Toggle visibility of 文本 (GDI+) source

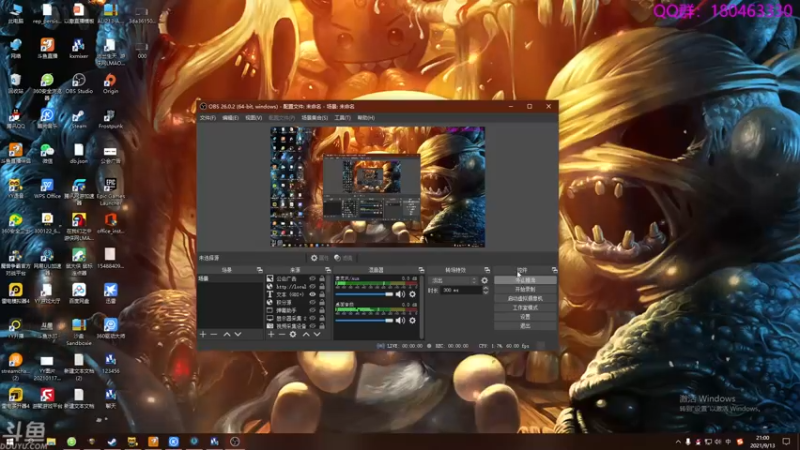point(312,294)
